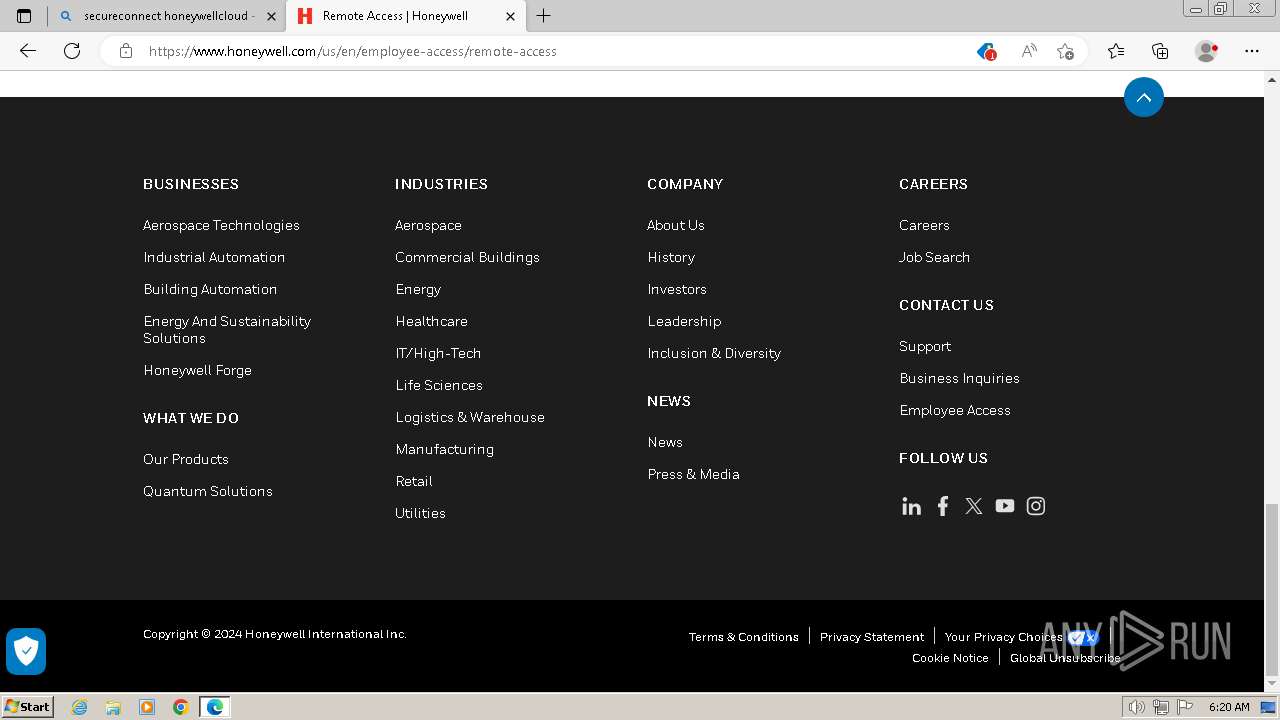Image resolution: width=1280 pixels, height=720 pixels.
Task: Launch Internet Explorer from taskbar
Action: tap(79, 707)
